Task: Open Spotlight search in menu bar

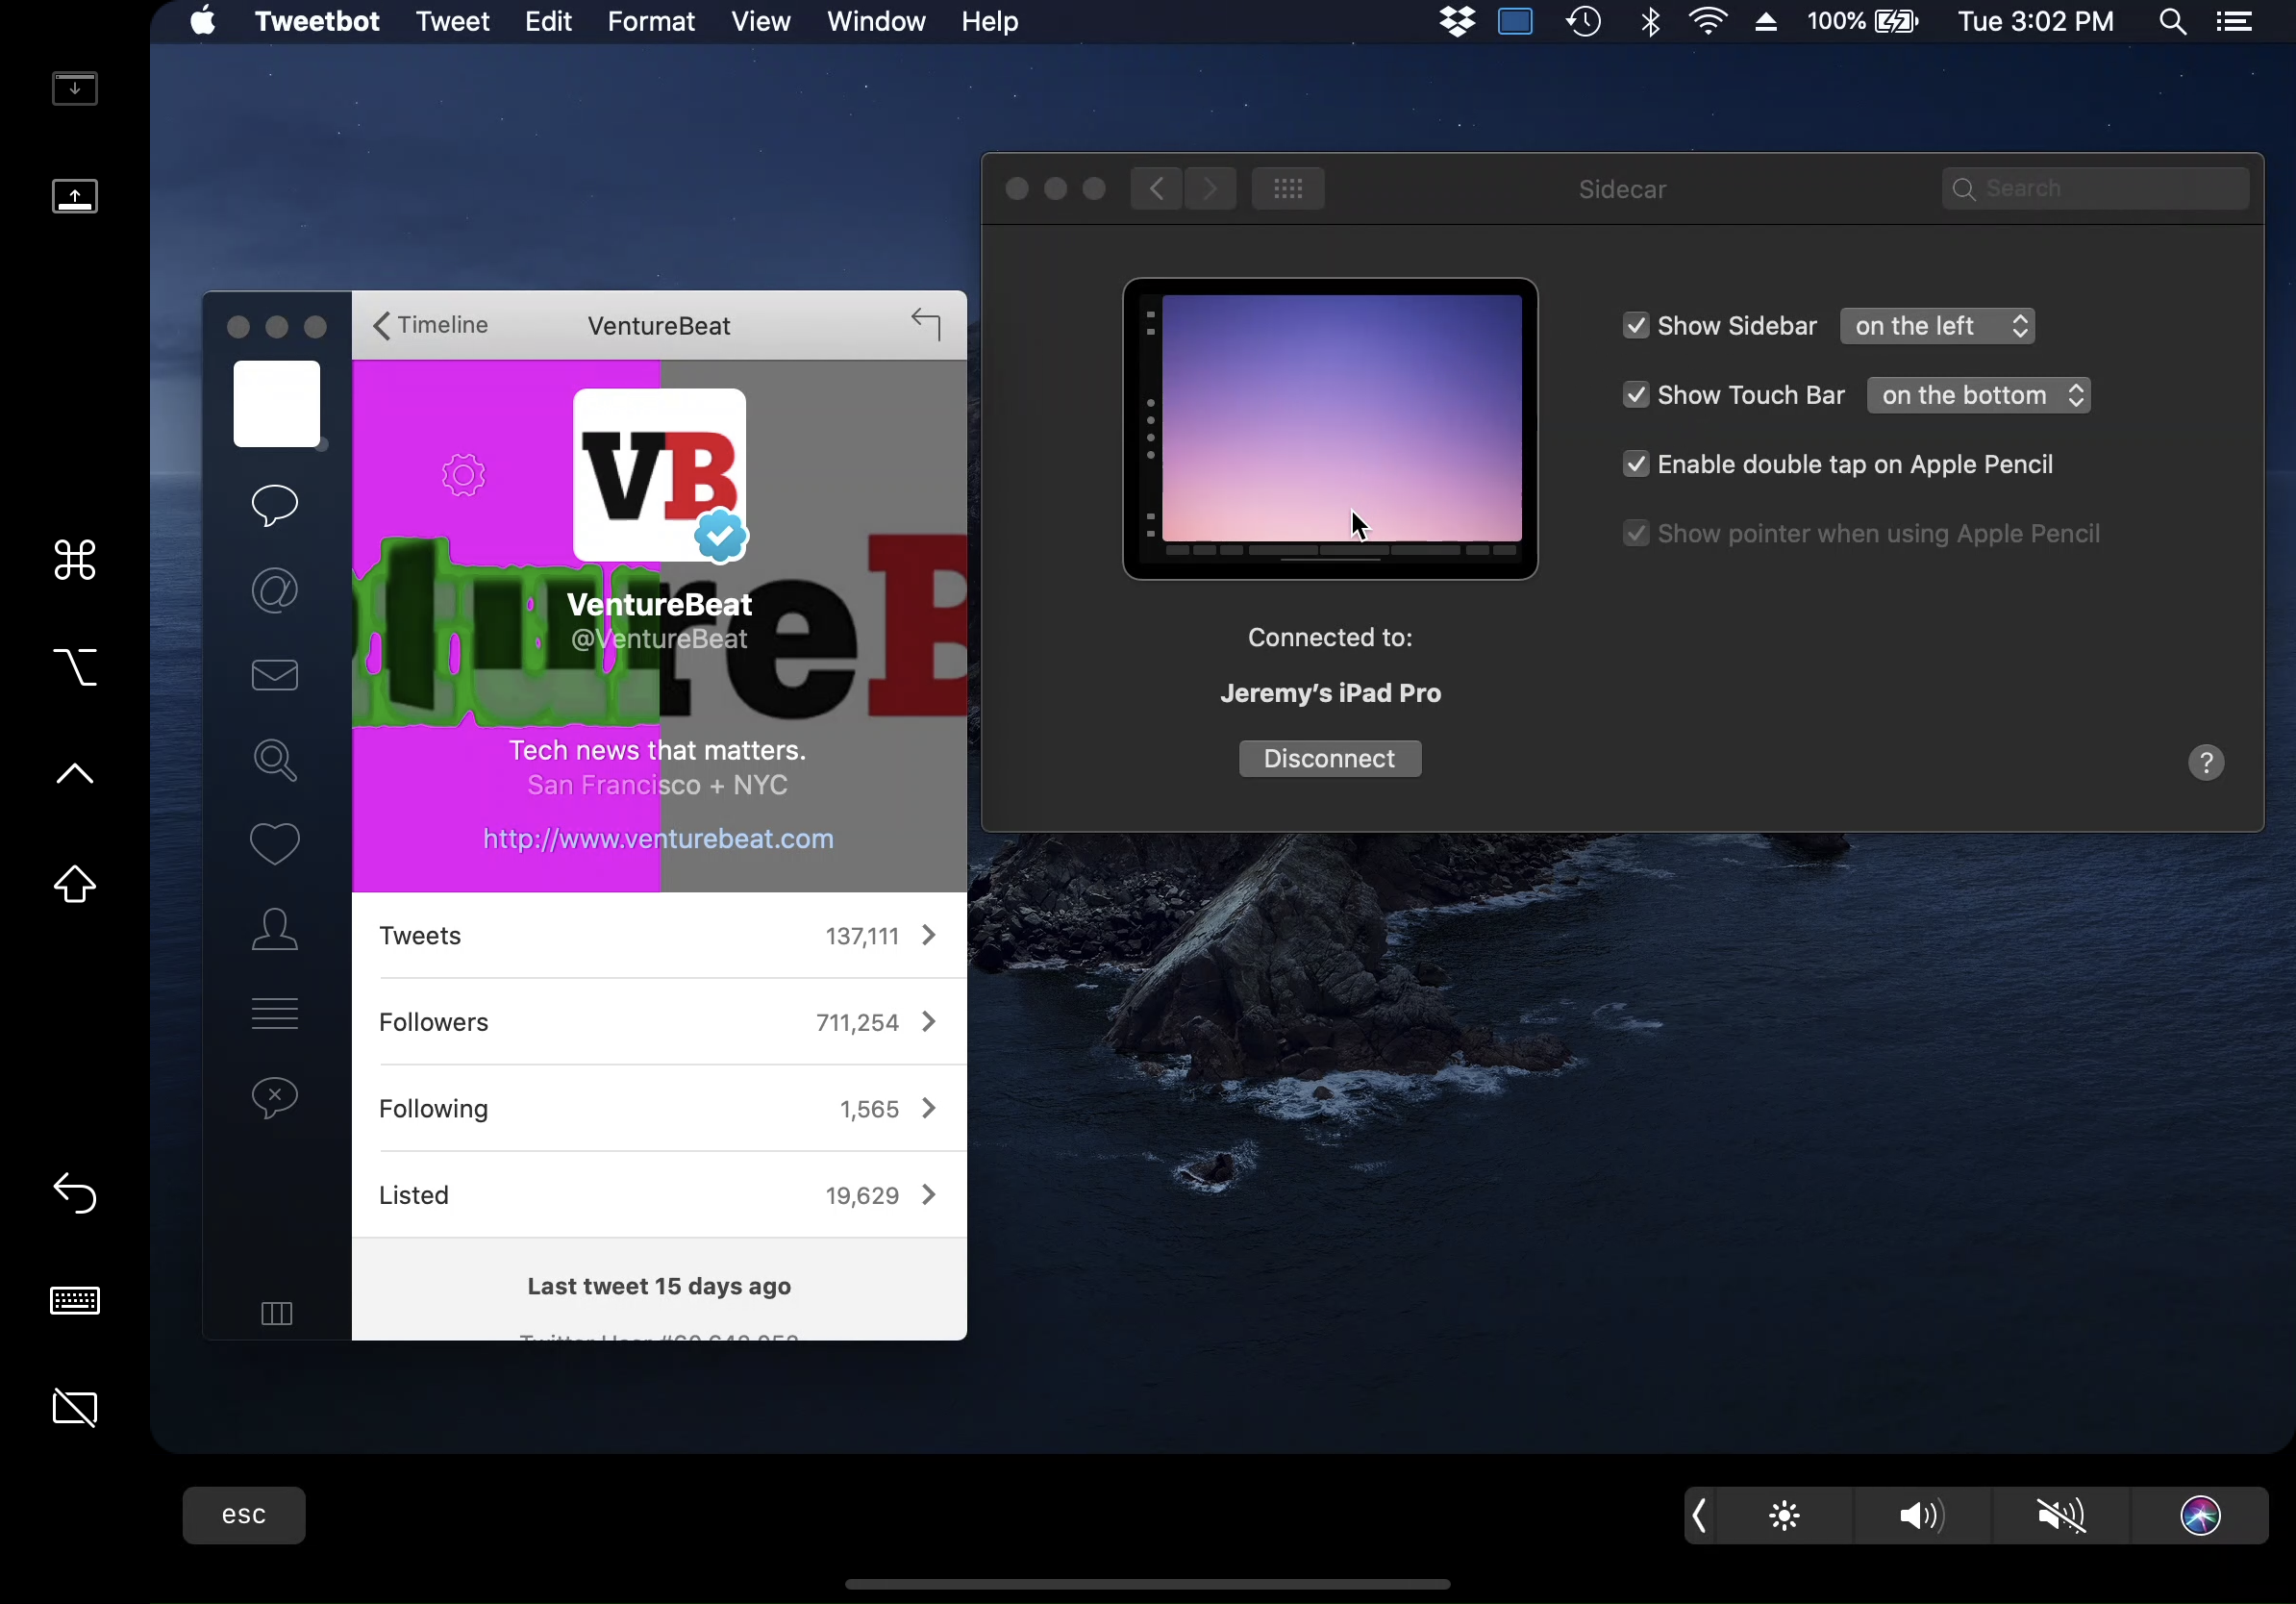Action: [2172, 21]
